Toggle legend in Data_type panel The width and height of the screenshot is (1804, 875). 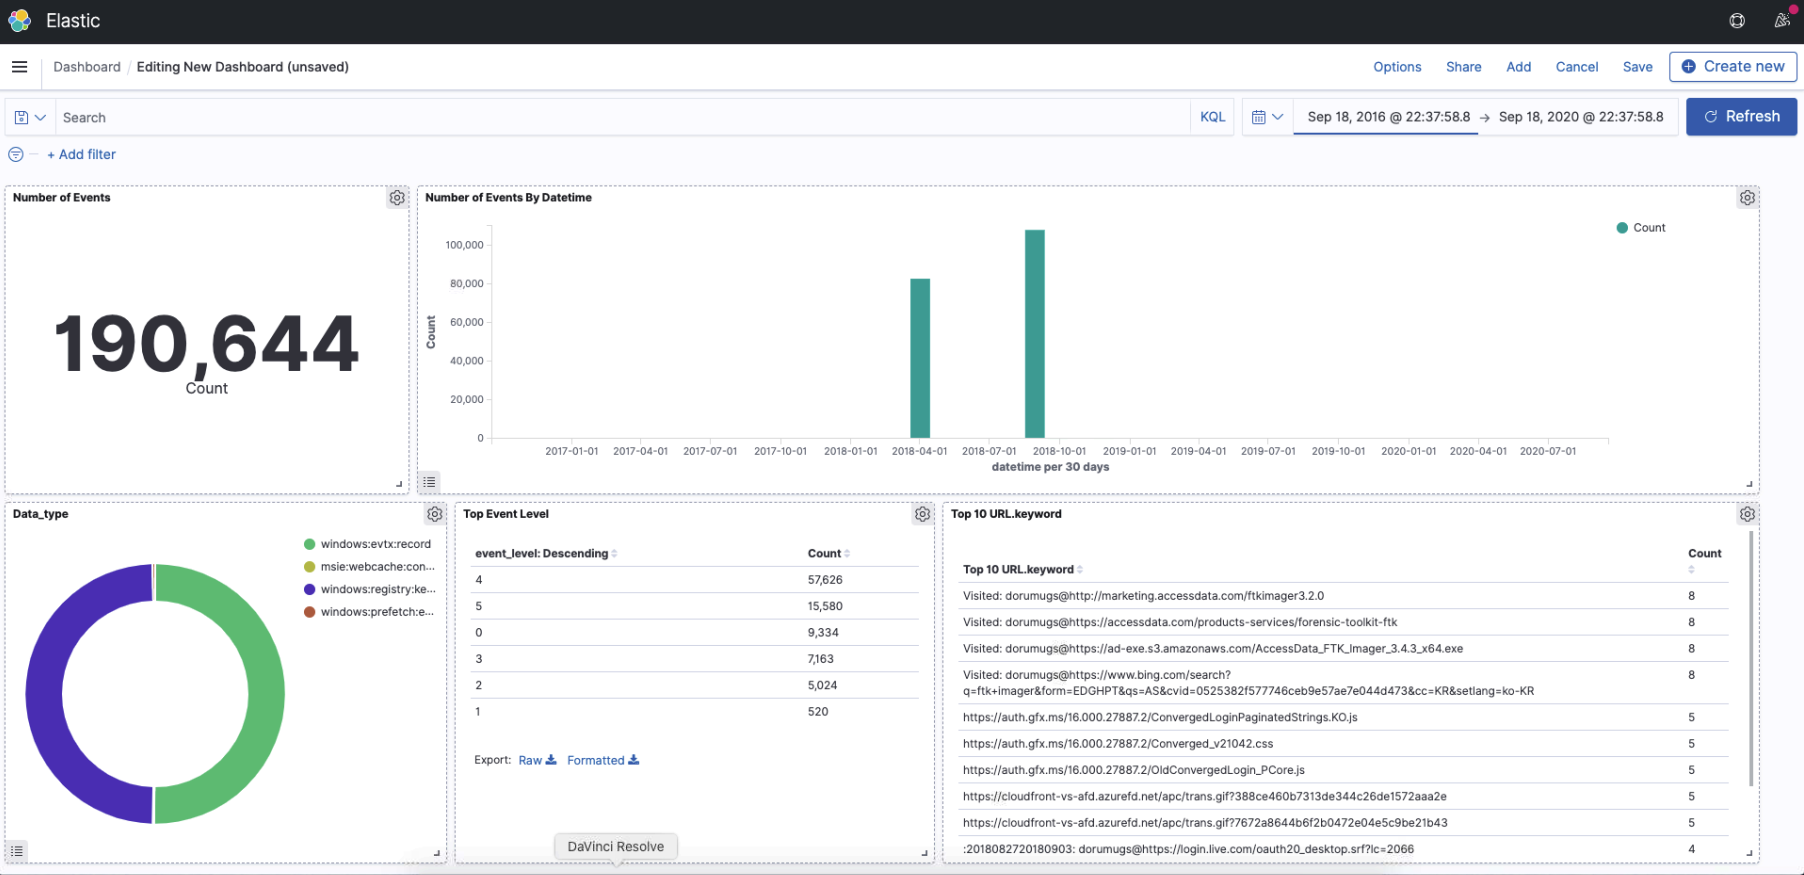point(17,851)
